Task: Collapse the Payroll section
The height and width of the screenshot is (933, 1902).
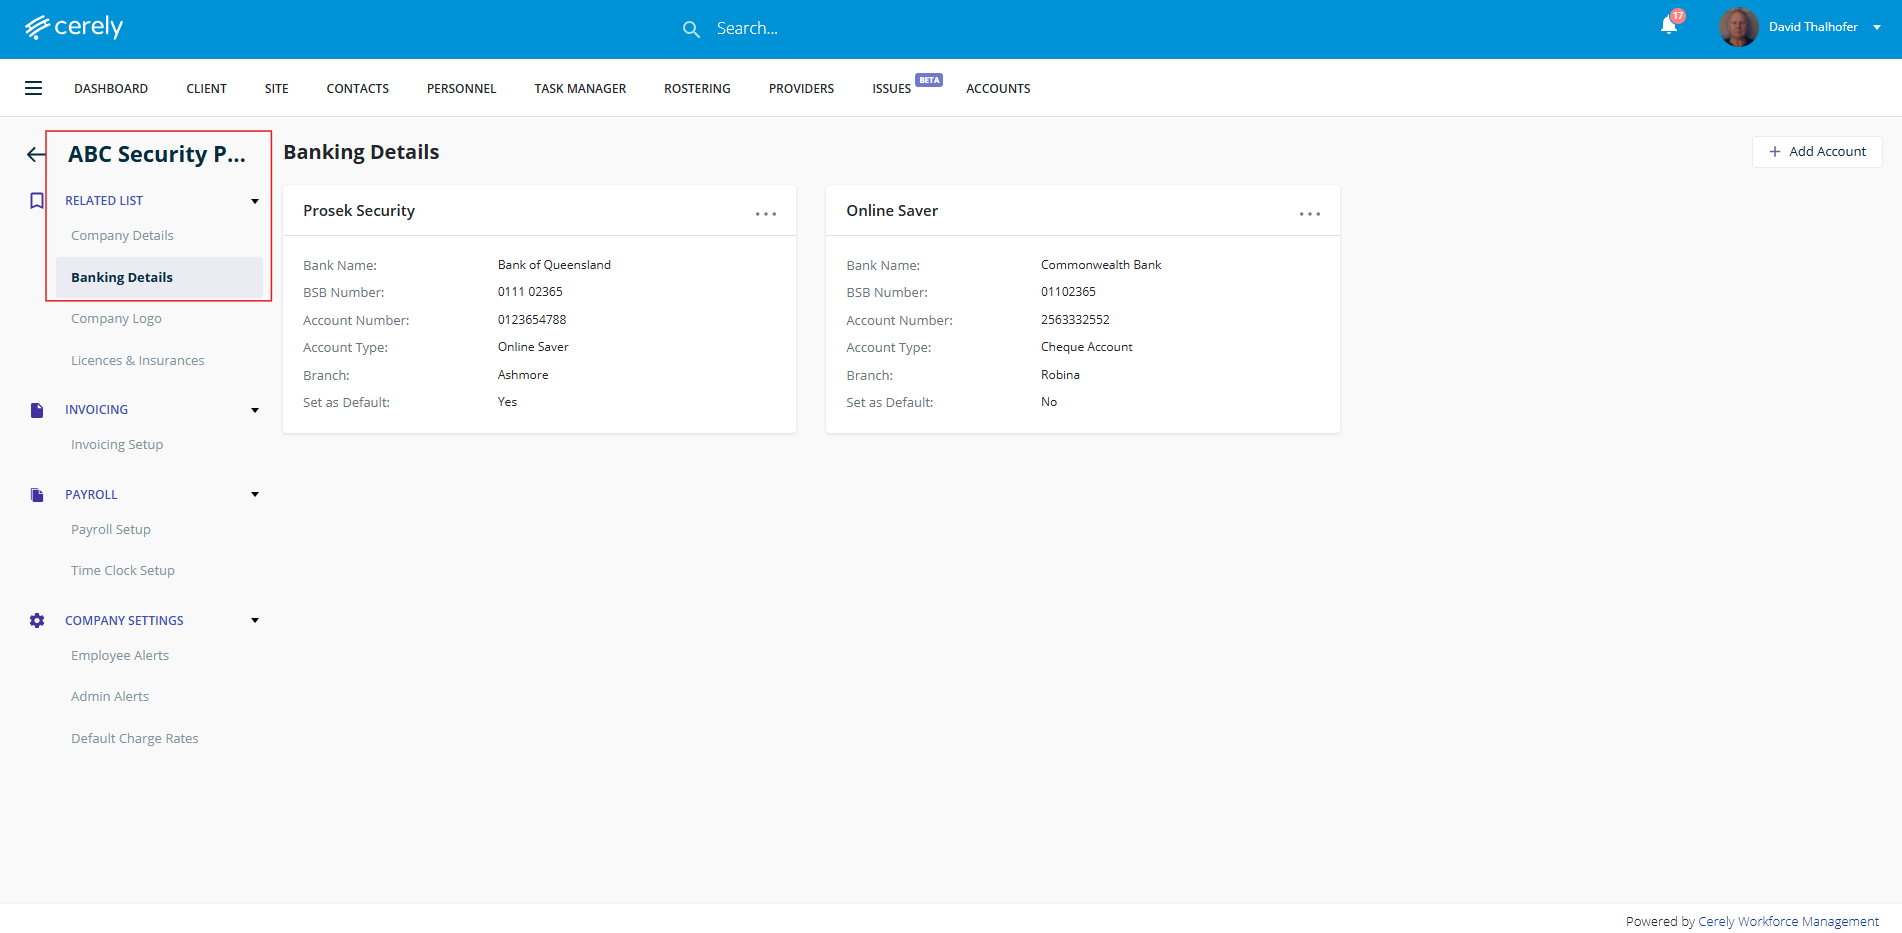Action: (255, 494)
